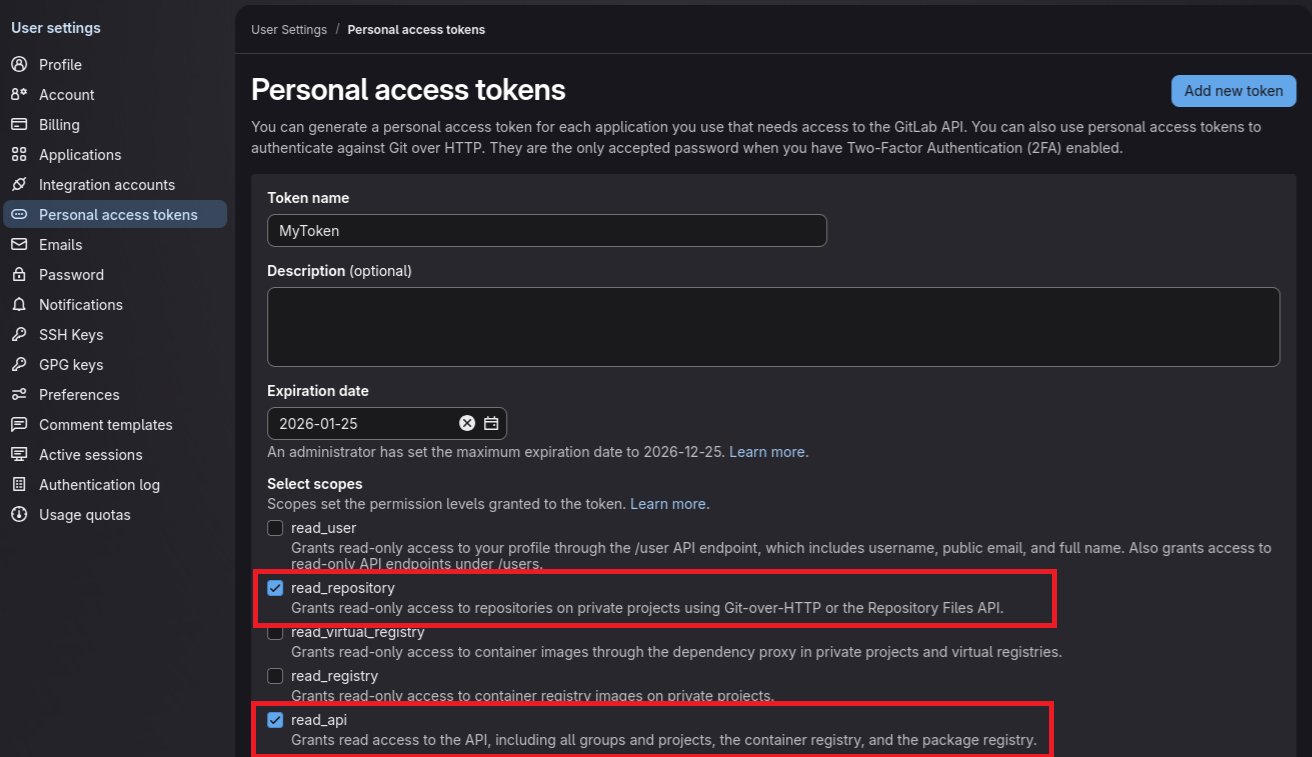Image resolution: width=1312 pixels, height=757 pixels.
Task: Click the SSH Keys key icon
Action: (19, 334)
